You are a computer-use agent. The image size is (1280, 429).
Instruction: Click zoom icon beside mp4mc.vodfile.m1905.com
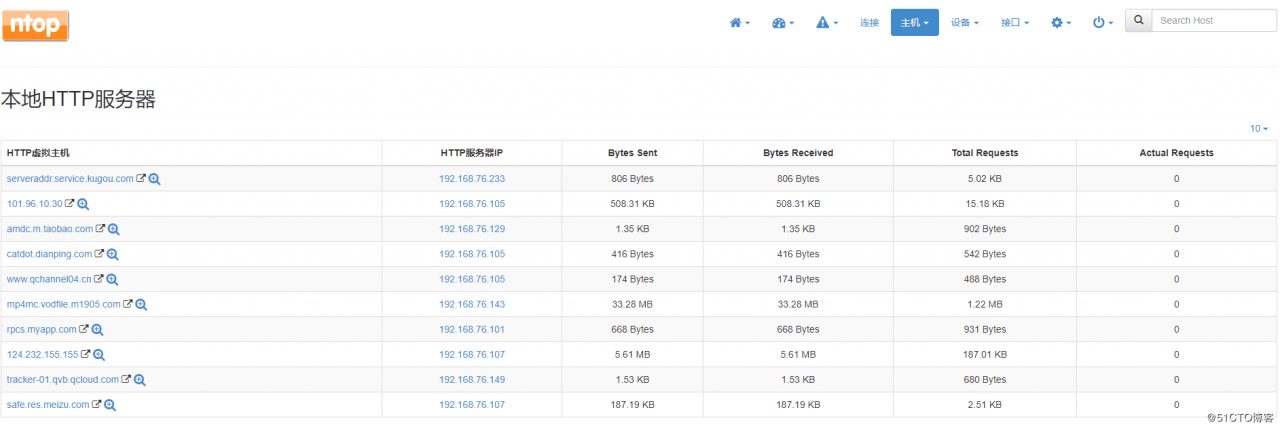pyautogui.click(x=141, y=304)
